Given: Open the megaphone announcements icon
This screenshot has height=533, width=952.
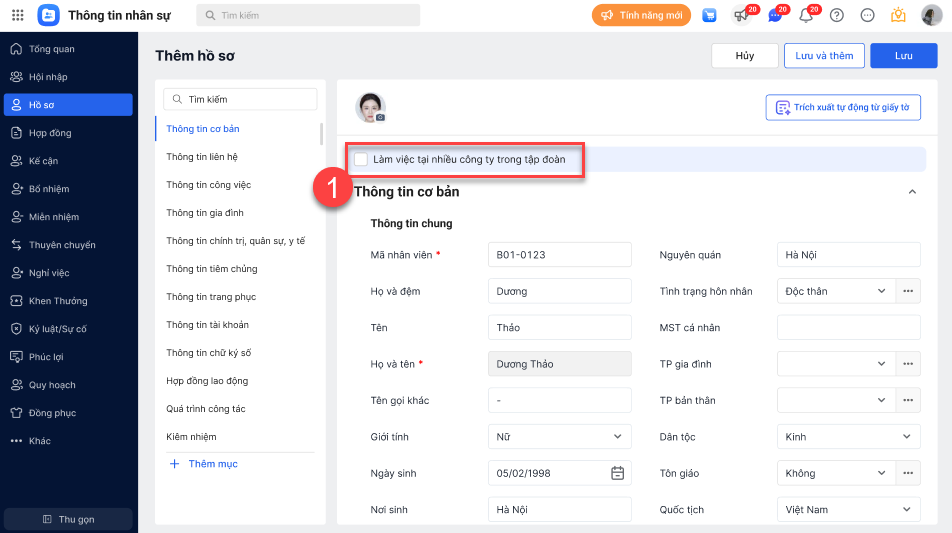Looking at the screenshot, I should (x=741, y=16).
